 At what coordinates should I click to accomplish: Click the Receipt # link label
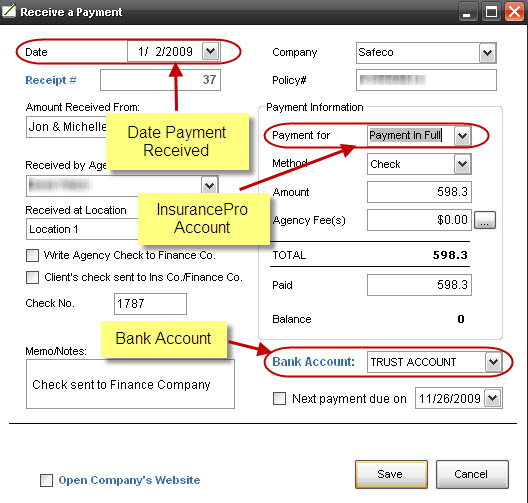(51, 80)
